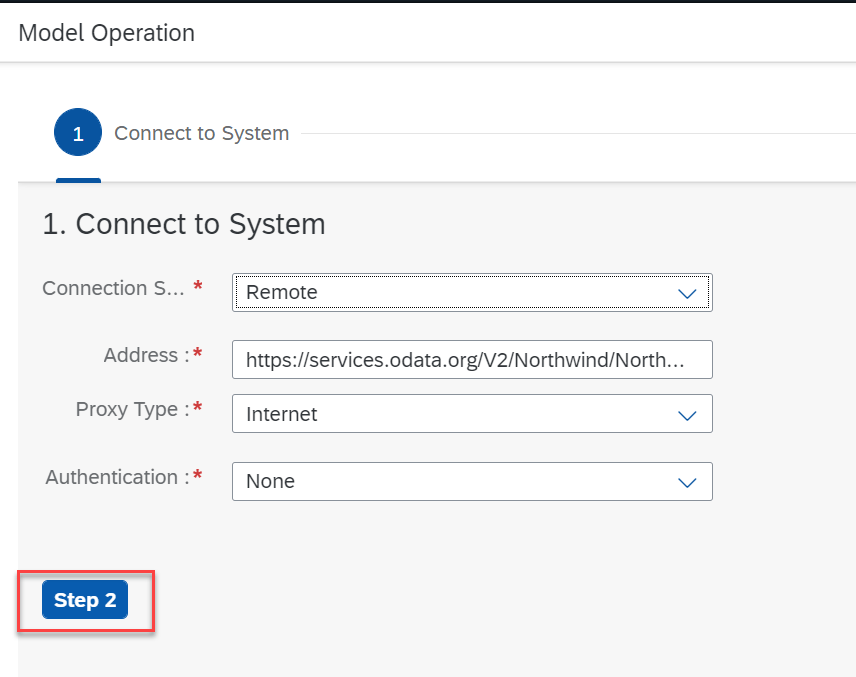Click the step 1 circle in the wizard

[78, 133]
